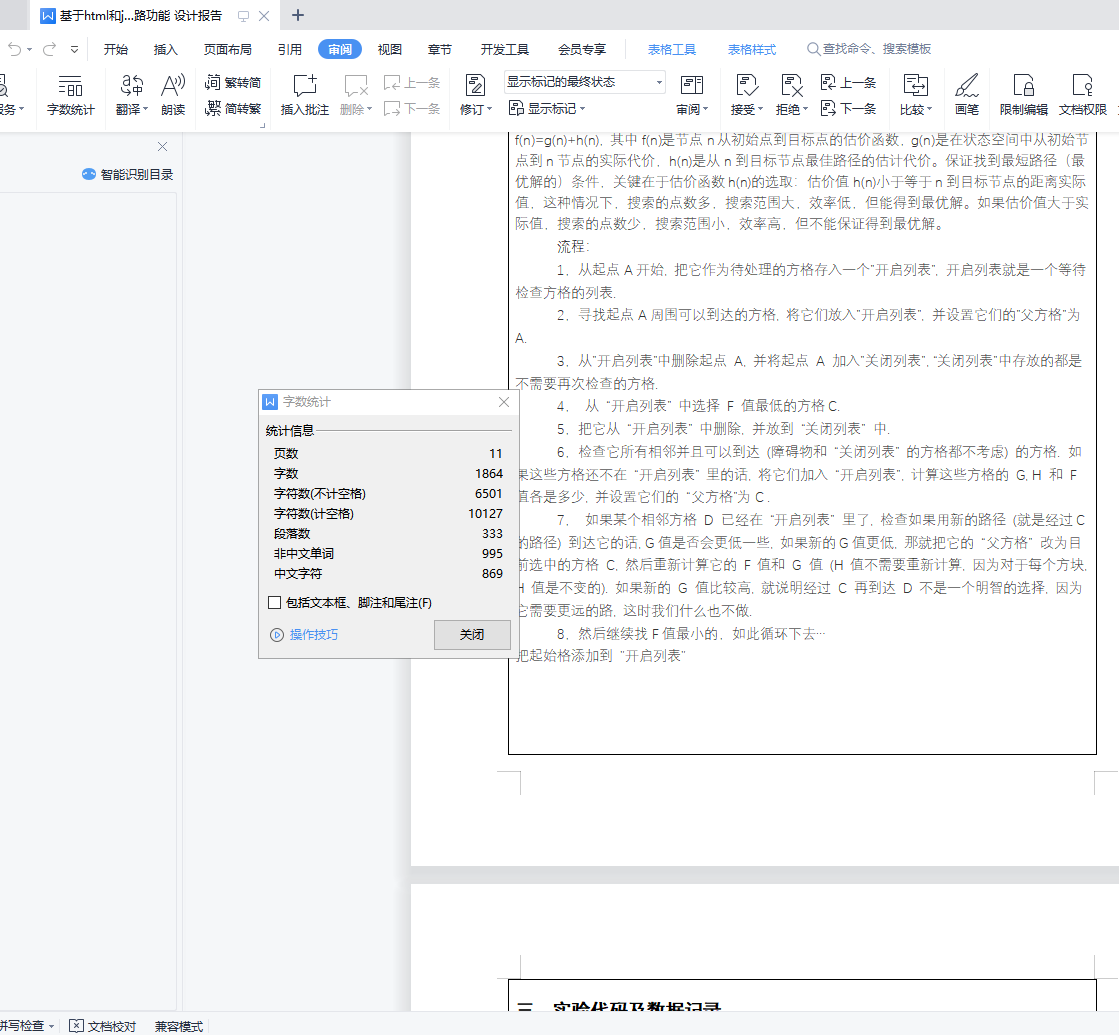Convert text with 简转繁
The height and width of the screenshot is (1035, 1119).
(233, 108)
